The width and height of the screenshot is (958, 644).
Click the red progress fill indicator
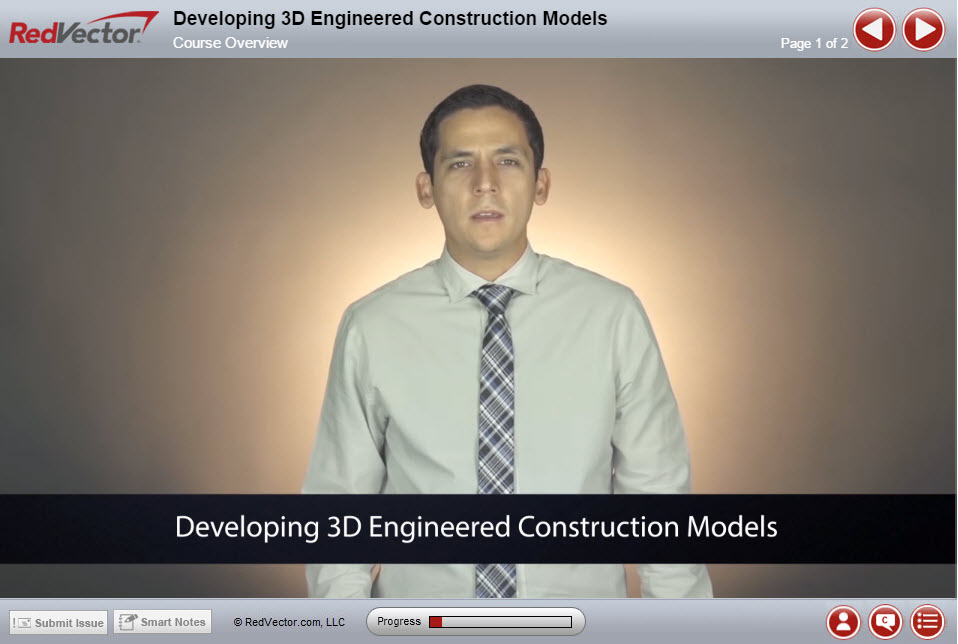click(x=437, y=620)
